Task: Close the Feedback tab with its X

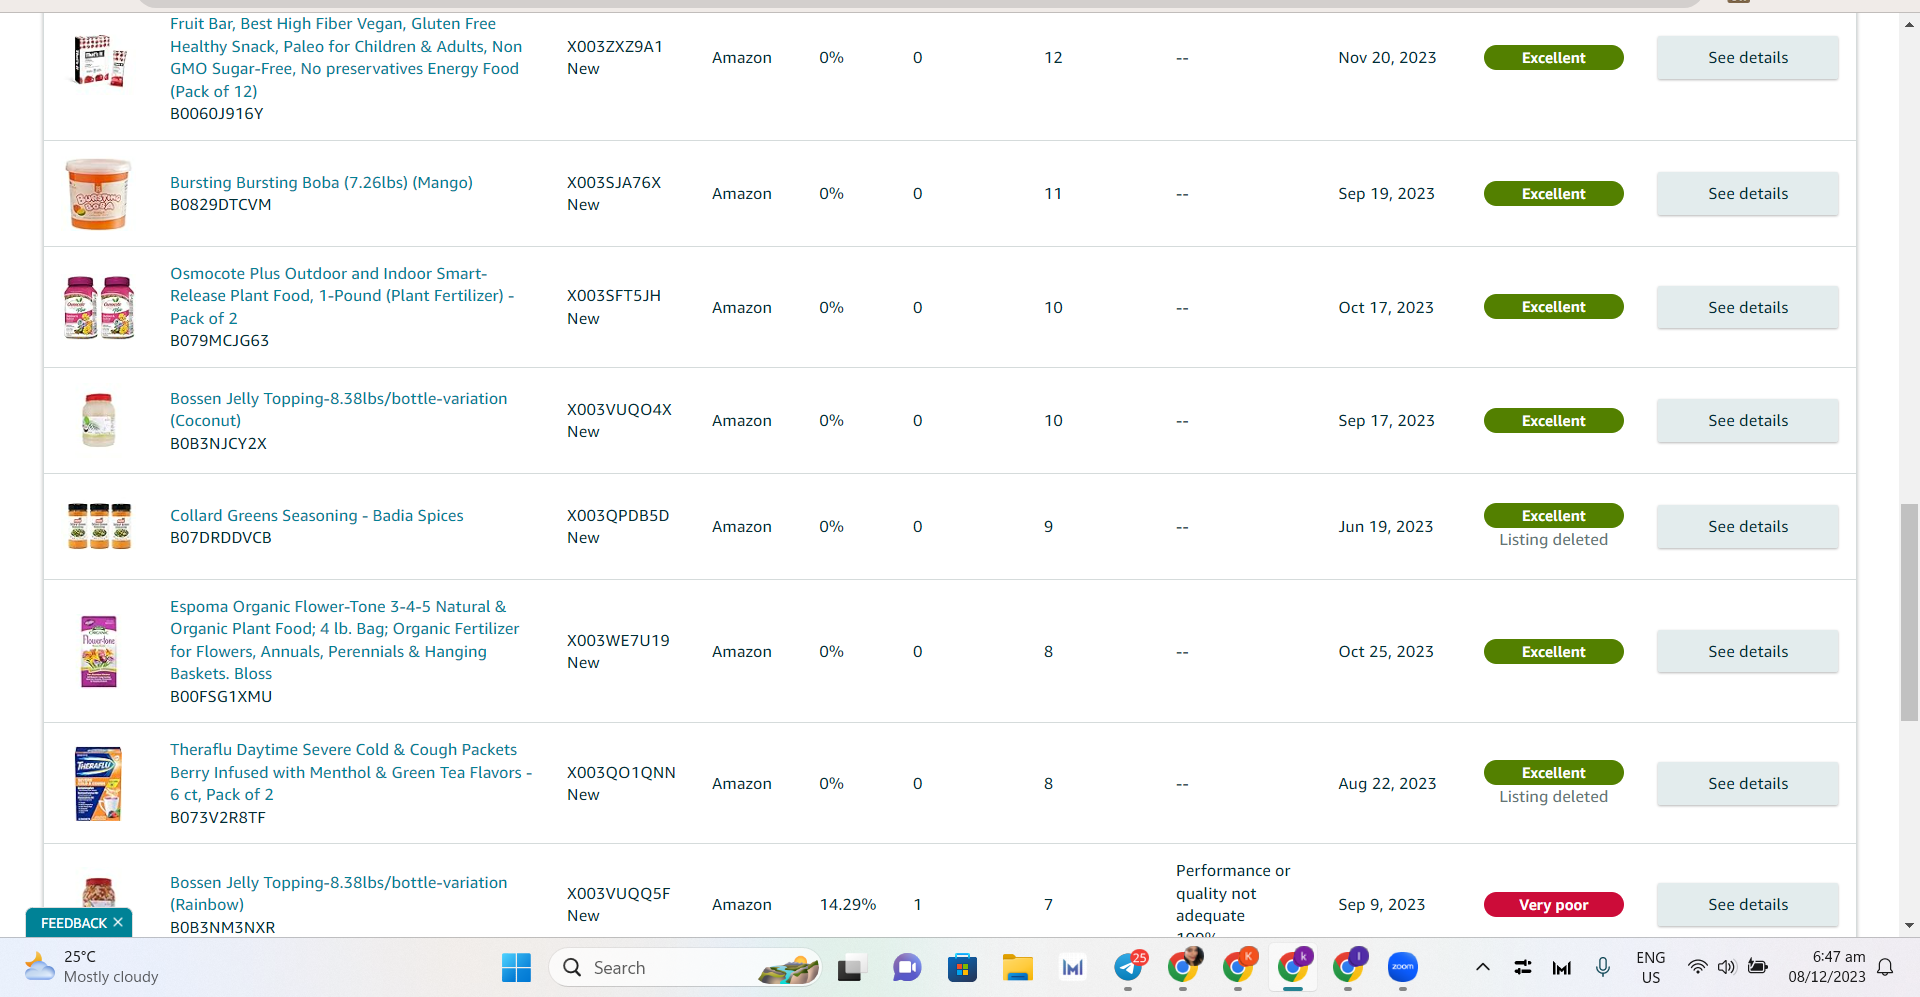Action: tap(118, 922)
